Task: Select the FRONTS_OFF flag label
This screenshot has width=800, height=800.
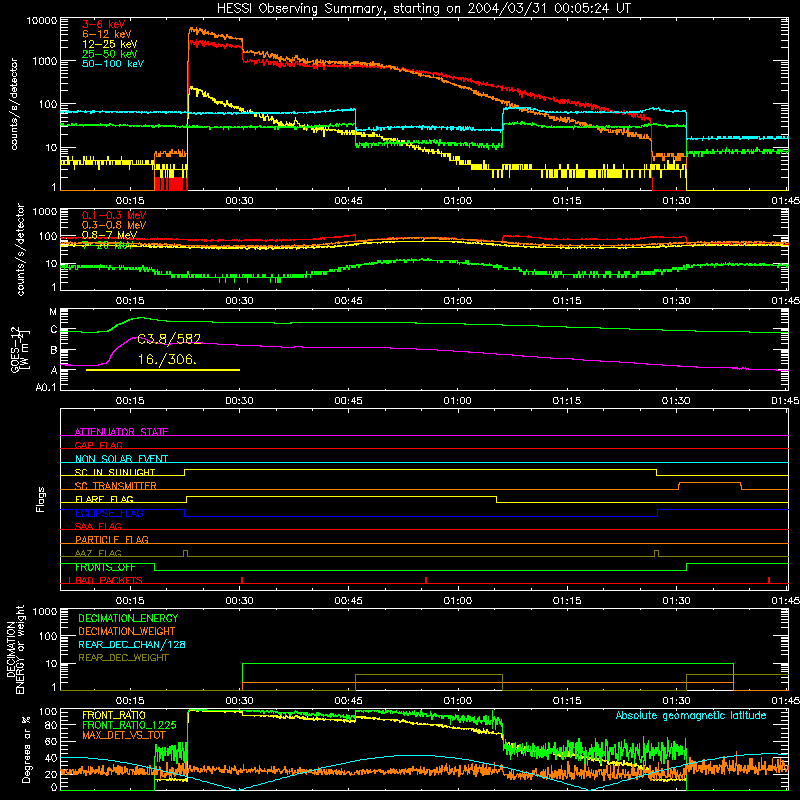Action: click(x=105, y=567)
